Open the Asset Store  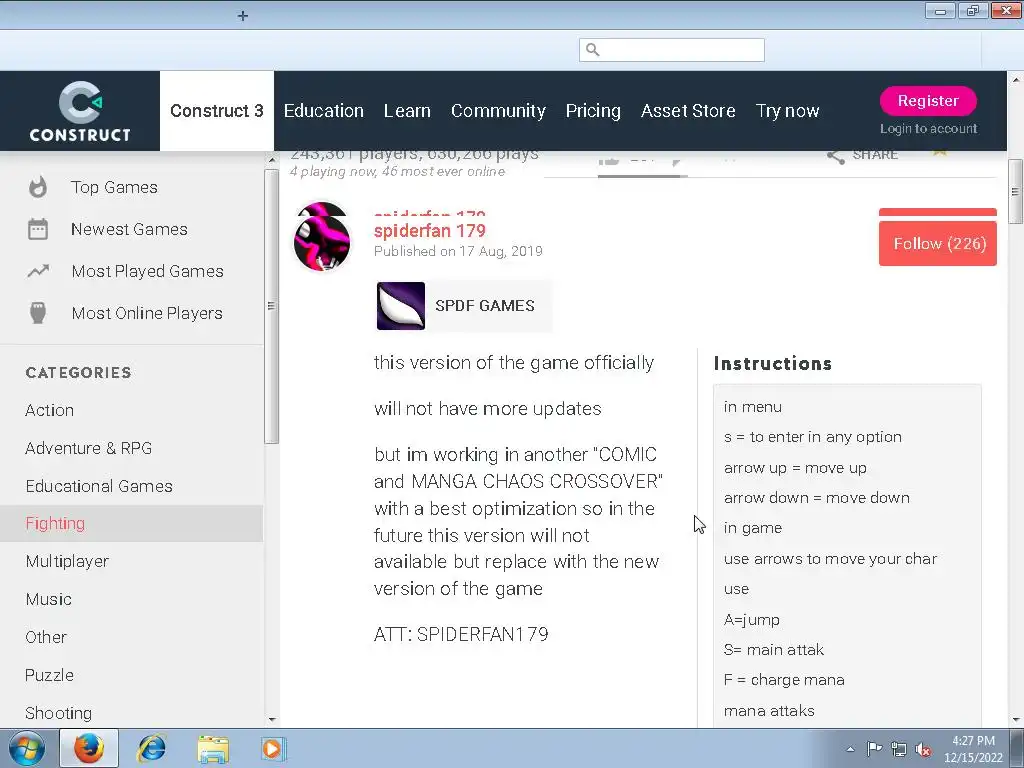(x=688, y=111)
